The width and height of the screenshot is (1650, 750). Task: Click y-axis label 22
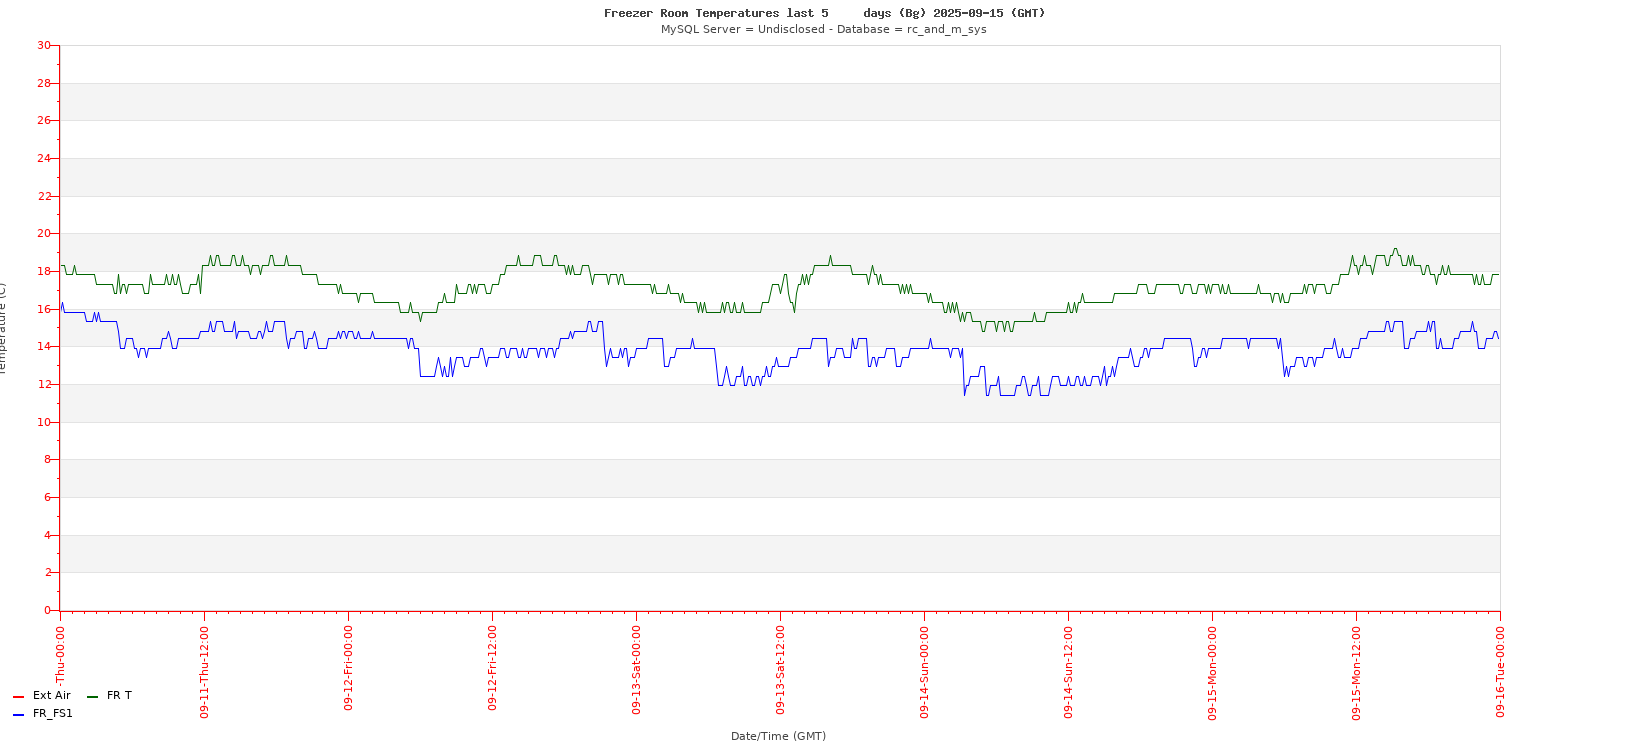(43, 196)
